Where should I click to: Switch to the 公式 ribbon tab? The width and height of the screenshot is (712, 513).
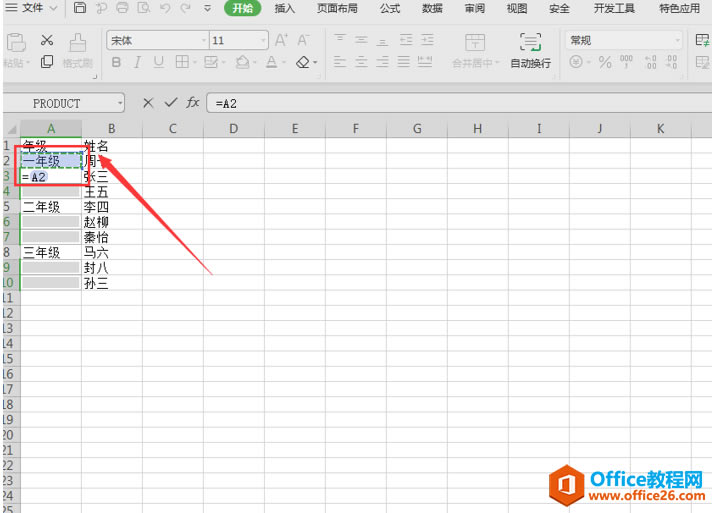click(390, 8)
